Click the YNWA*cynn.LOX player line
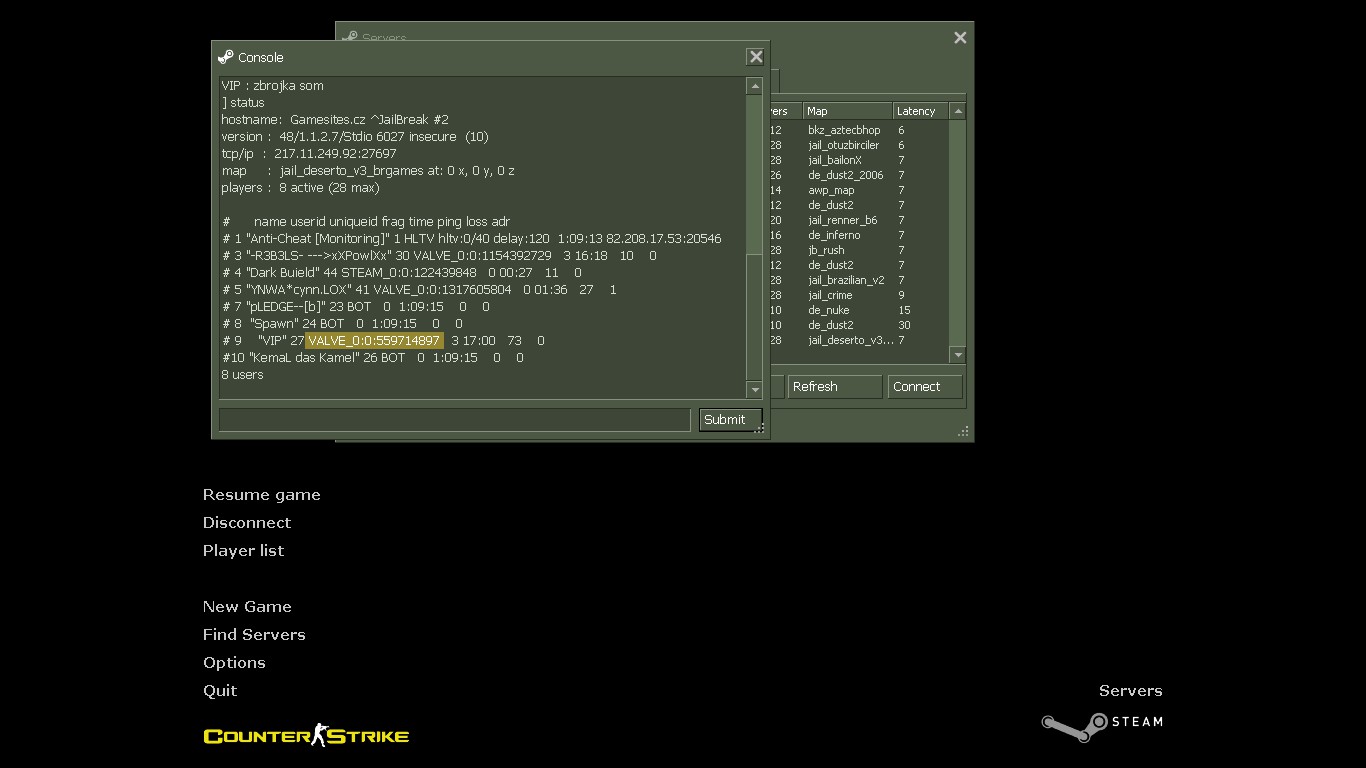 coord(420,290)
